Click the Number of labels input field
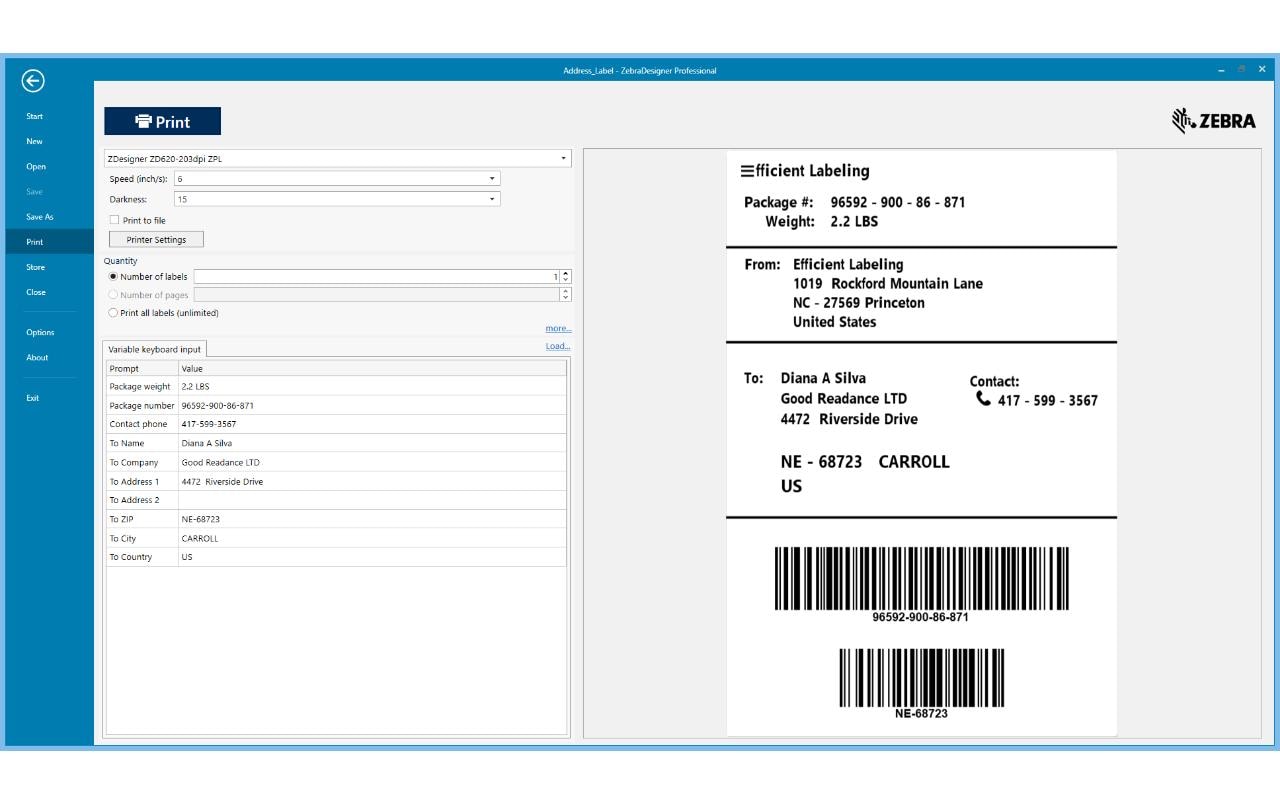The height and width of the screenshot is (805, 1280). tap(376, 276)
